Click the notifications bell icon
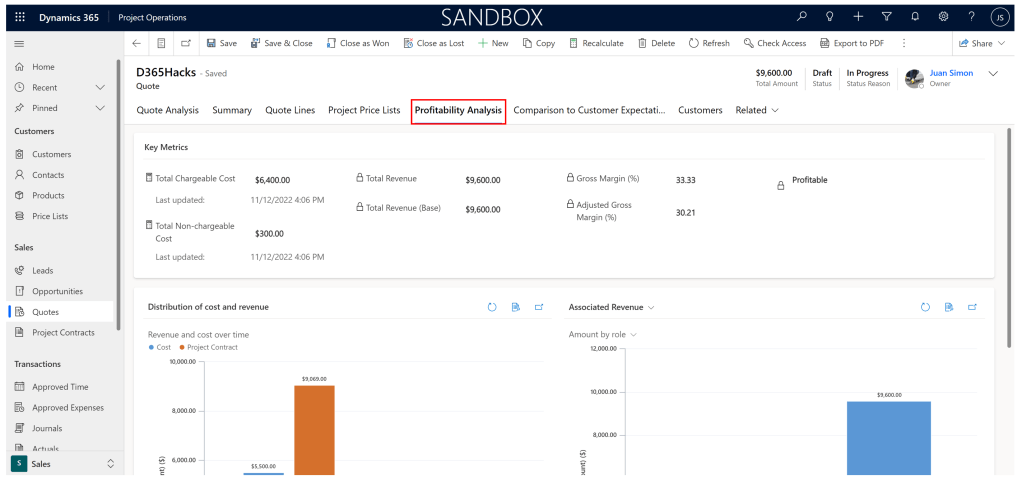1022x483 pixels. 915,17
